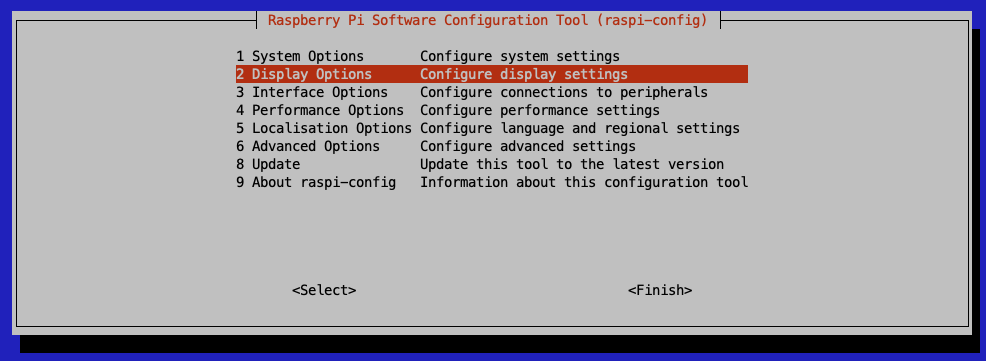This screenshot has width=986, height=361.
Task: Open the Localisation Options entry
Action: [x=492, y=128]
